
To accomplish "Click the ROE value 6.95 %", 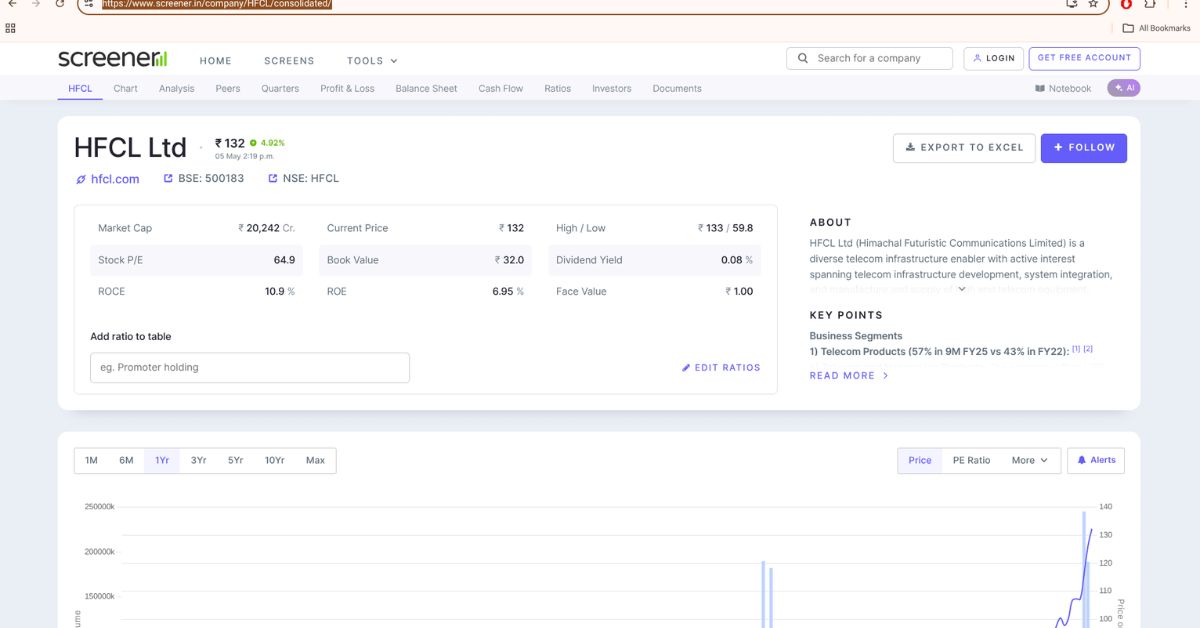I will click(508, 292).
